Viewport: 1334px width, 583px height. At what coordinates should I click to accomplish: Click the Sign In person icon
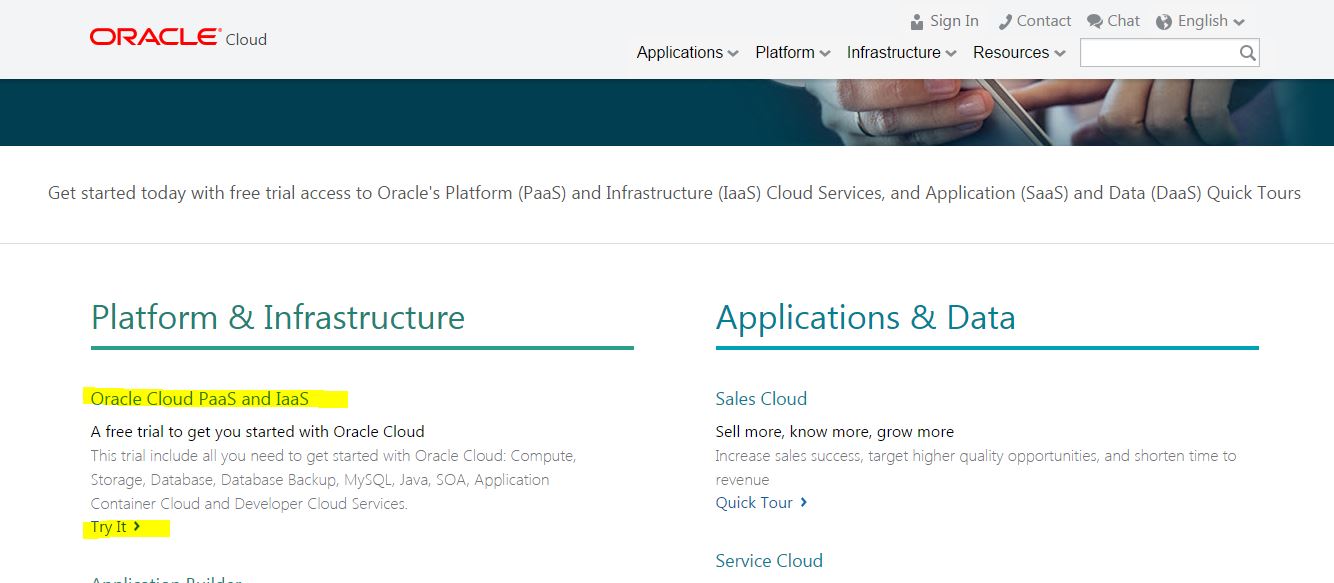916,20
